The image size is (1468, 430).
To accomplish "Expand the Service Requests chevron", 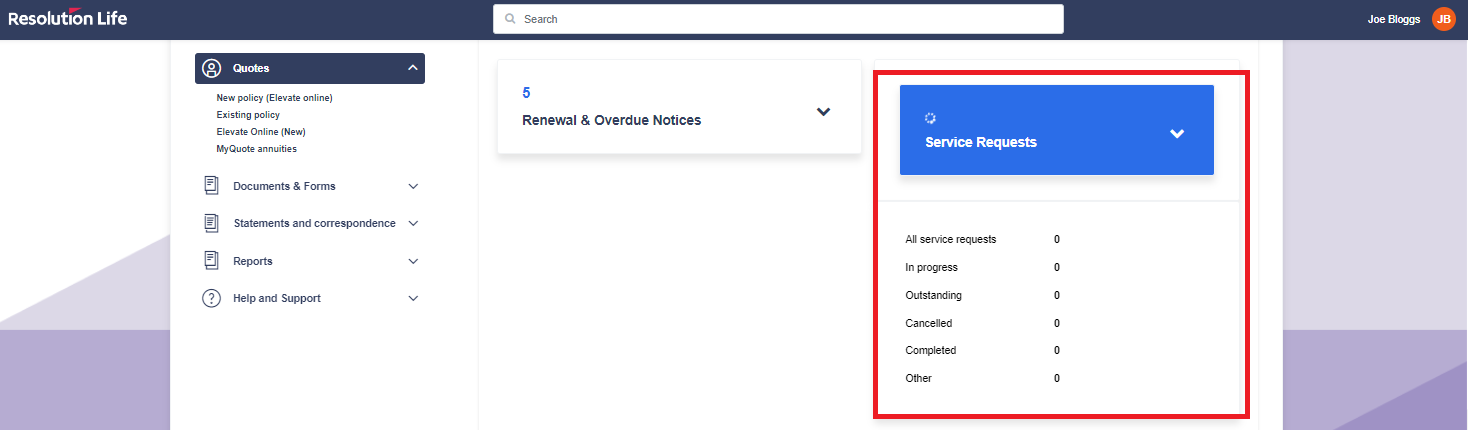I will point(1177,133).
